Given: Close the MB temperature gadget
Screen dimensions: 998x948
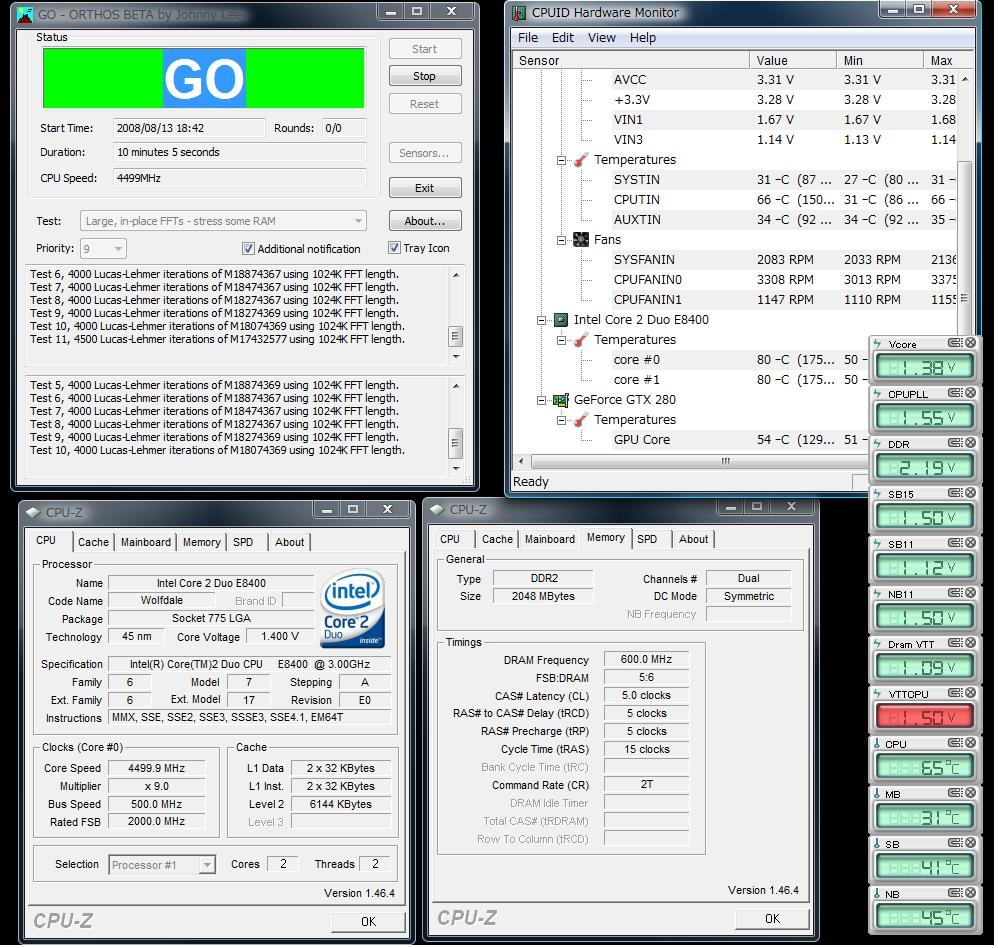Looking at the screenshot, I should click(x=970, y=794).
